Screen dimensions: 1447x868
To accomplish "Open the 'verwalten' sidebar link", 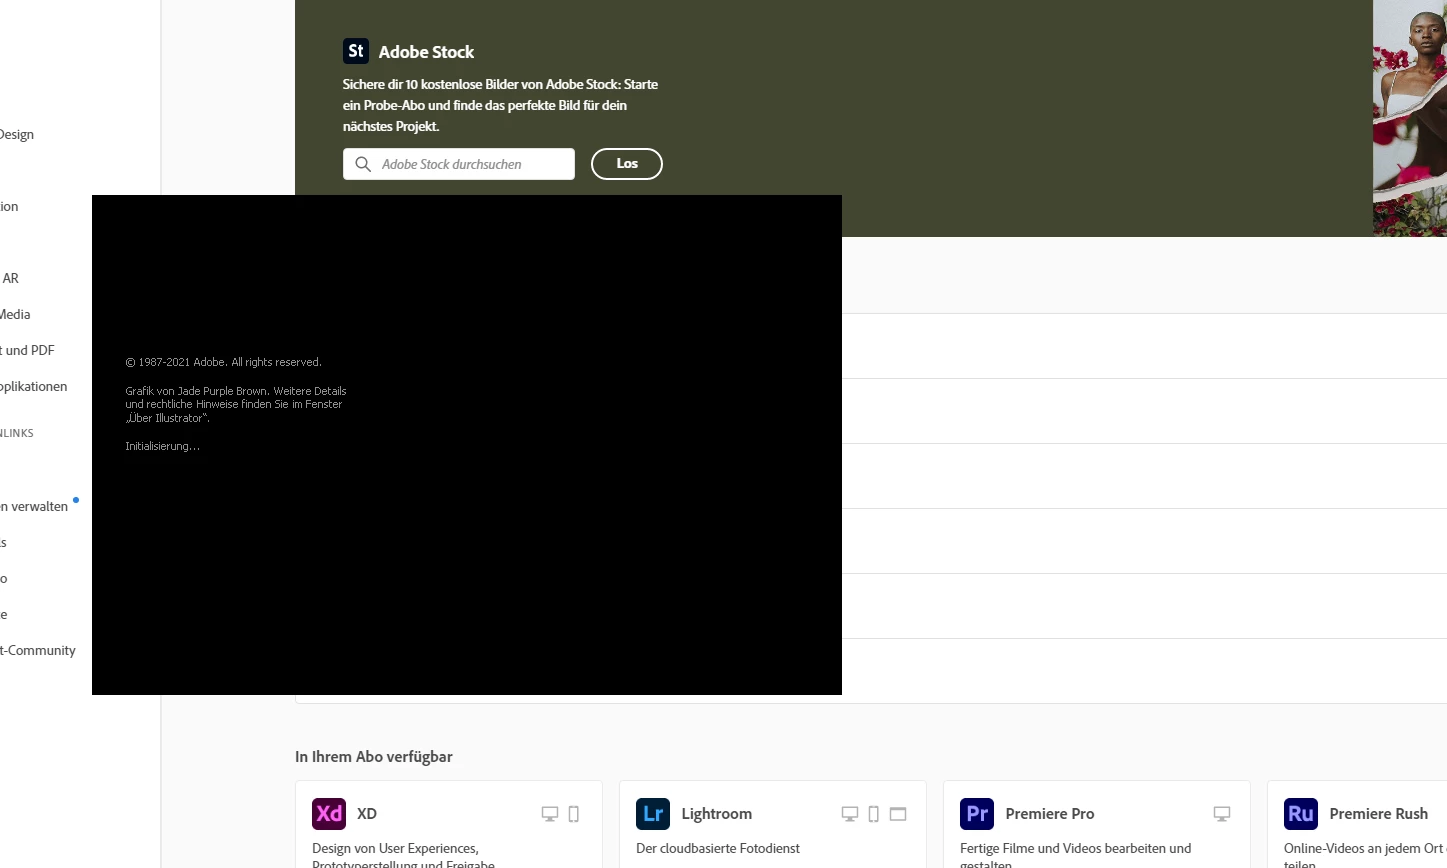I will click(x=34, y=506).
